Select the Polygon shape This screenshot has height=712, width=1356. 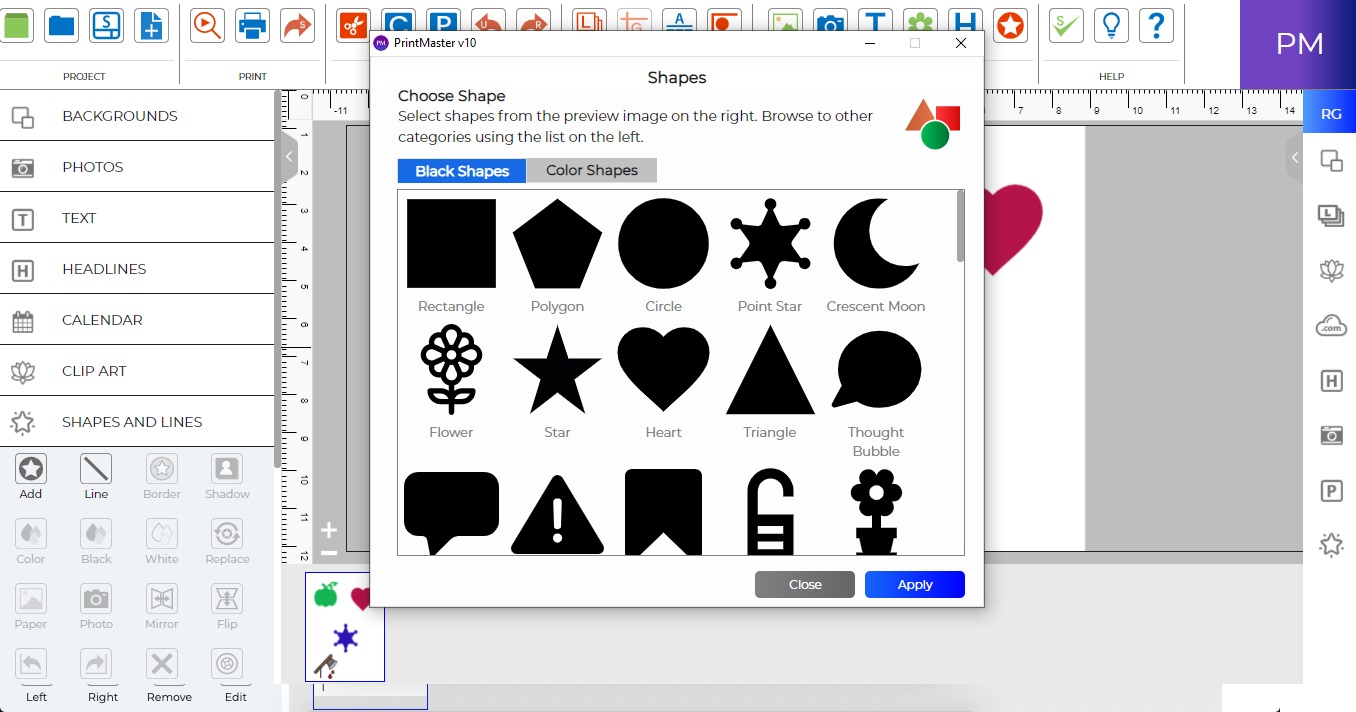tap(557, 244)
